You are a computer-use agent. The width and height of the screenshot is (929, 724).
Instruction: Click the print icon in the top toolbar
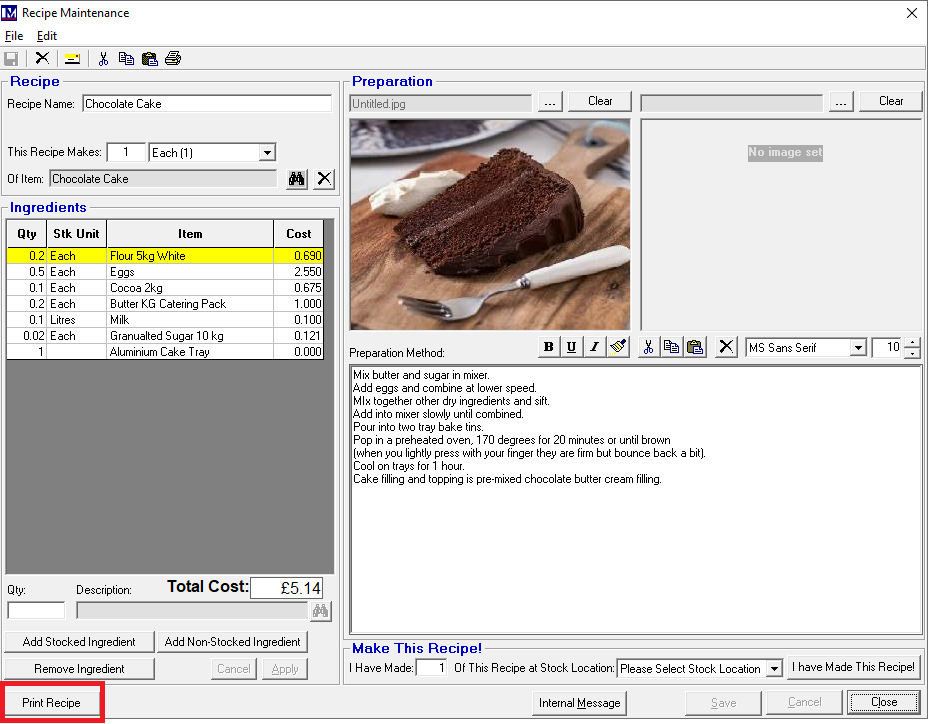coord(173,58)
